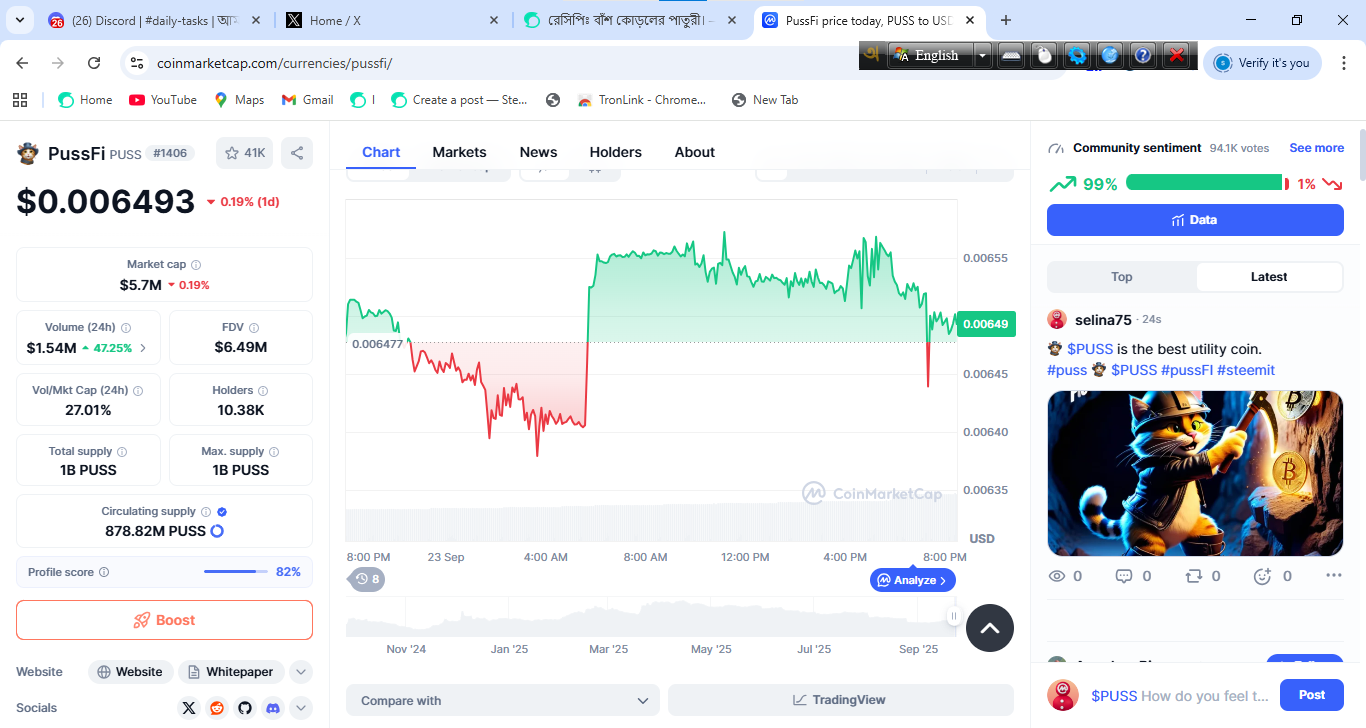Click the Analyze button on the chart
Viewport: 1366px width, 728px height.
(x=913, y=580)
